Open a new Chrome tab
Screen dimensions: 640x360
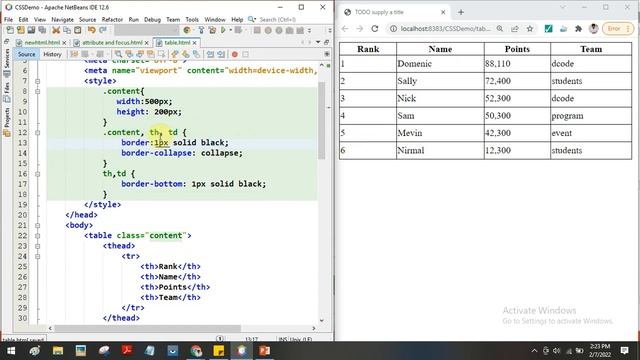point(461,12)
